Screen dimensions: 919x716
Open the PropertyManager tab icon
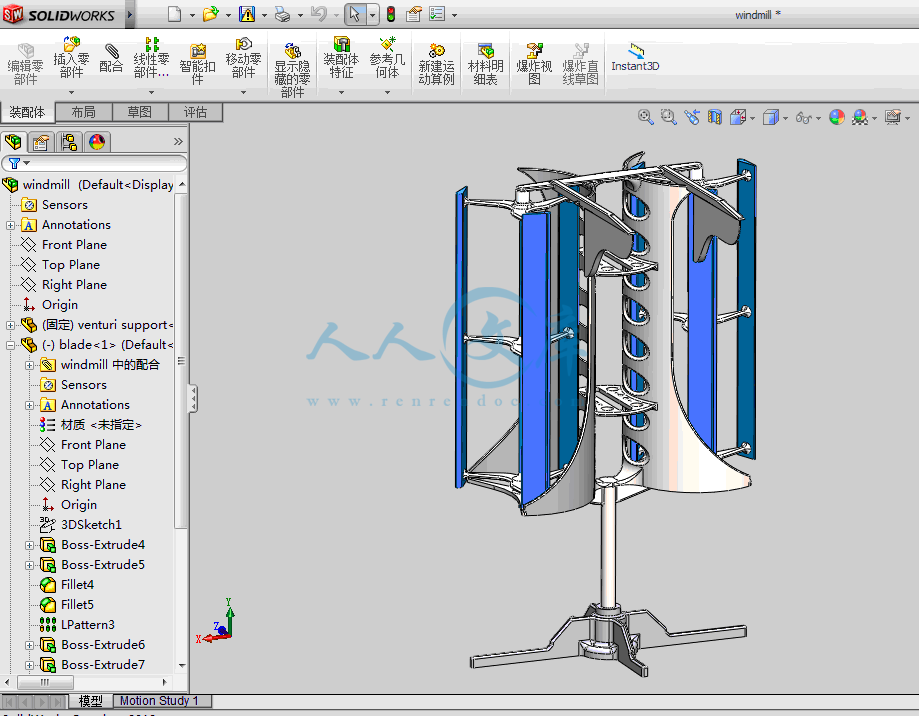coord(41,142)
